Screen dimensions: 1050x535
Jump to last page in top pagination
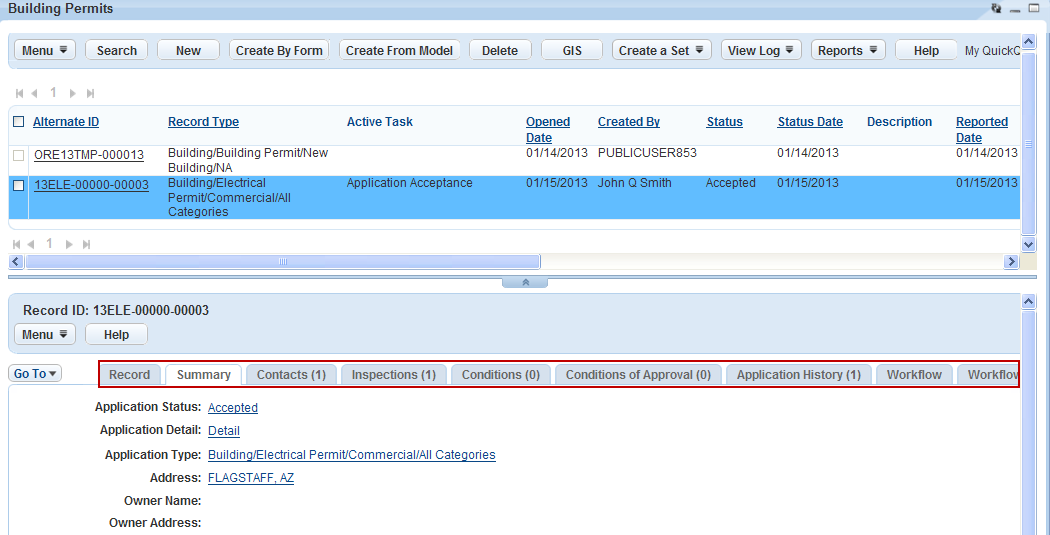(x=90, y=93)
